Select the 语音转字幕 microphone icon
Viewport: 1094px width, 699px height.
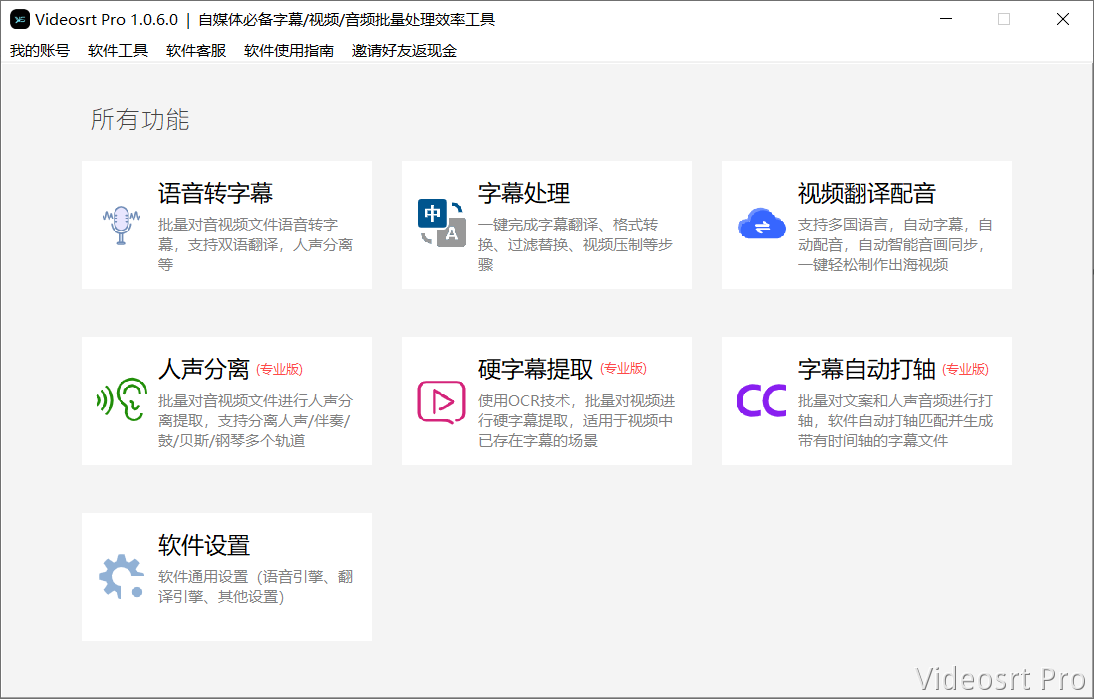tap(121, 225)
